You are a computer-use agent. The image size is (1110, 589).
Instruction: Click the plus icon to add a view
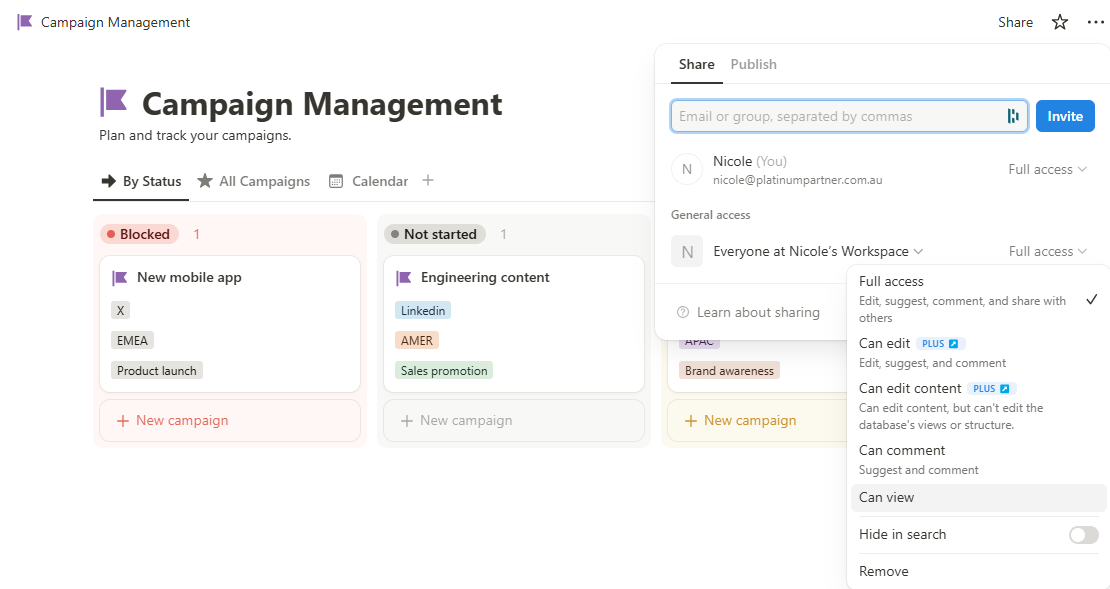tap(428, 181)
